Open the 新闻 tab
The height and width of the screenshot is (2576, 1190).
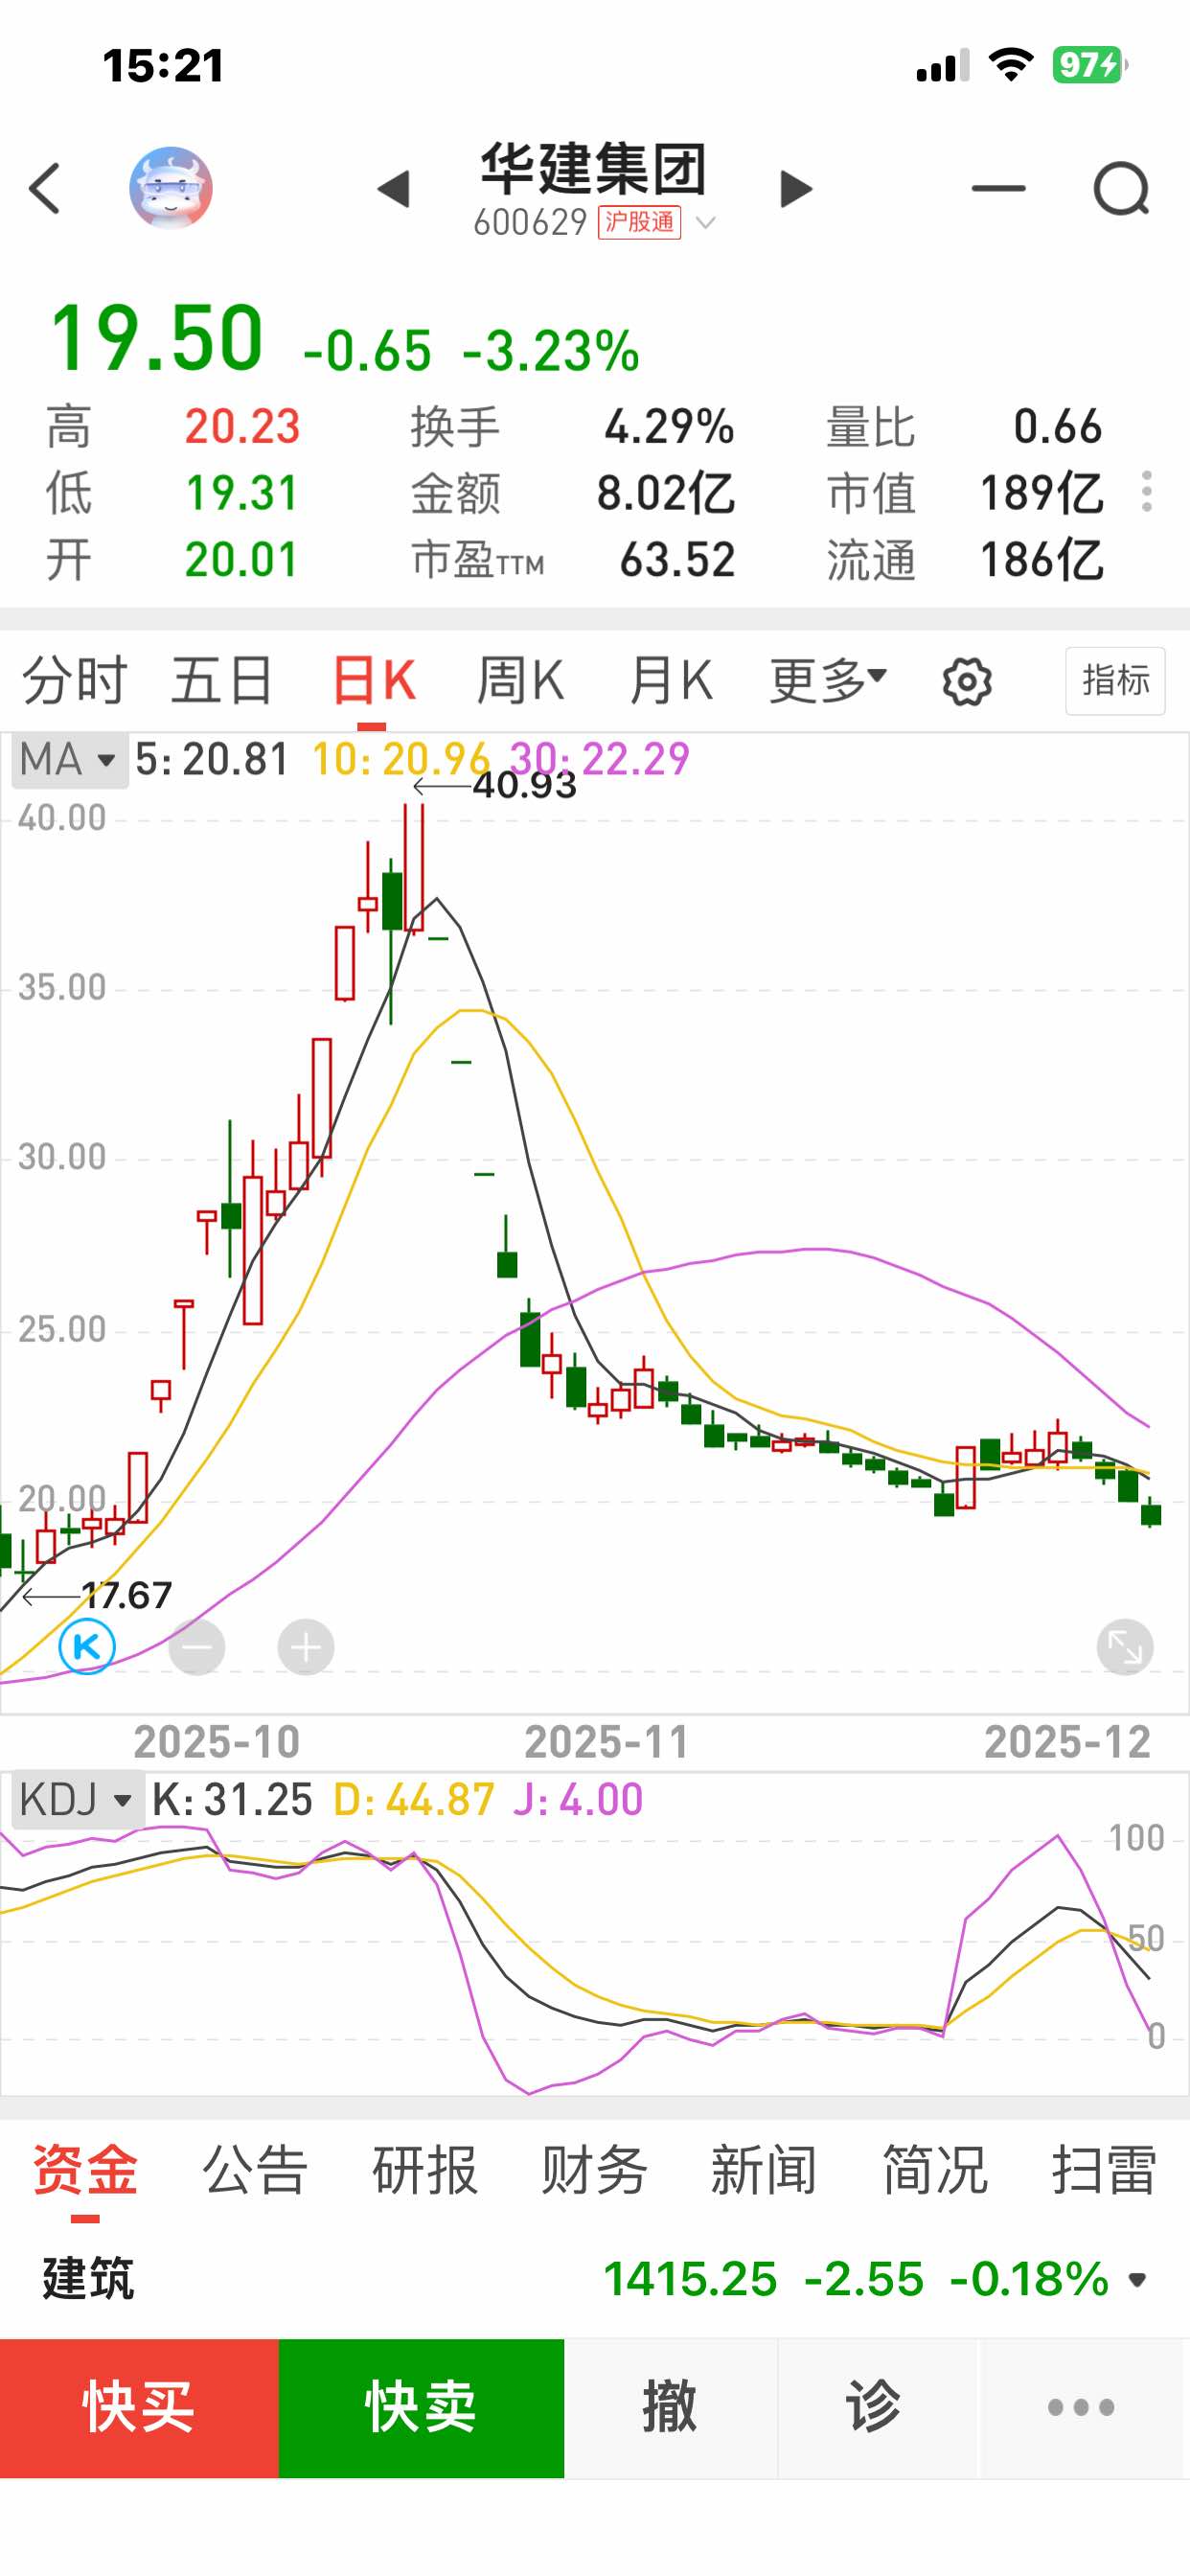coord(764,2170)
